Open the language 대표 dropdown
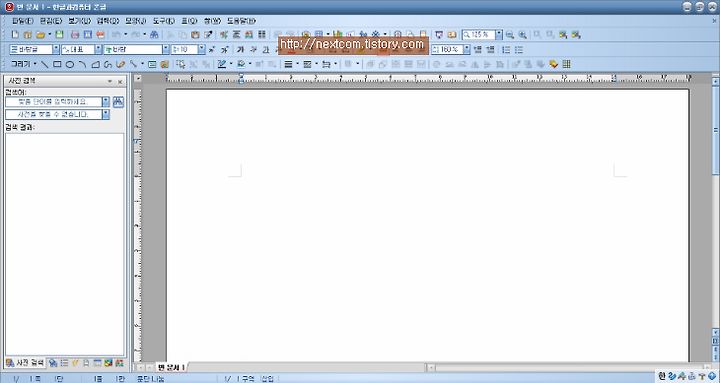The height and width of the screenshot is (383, 720). [x=98, y=49]
